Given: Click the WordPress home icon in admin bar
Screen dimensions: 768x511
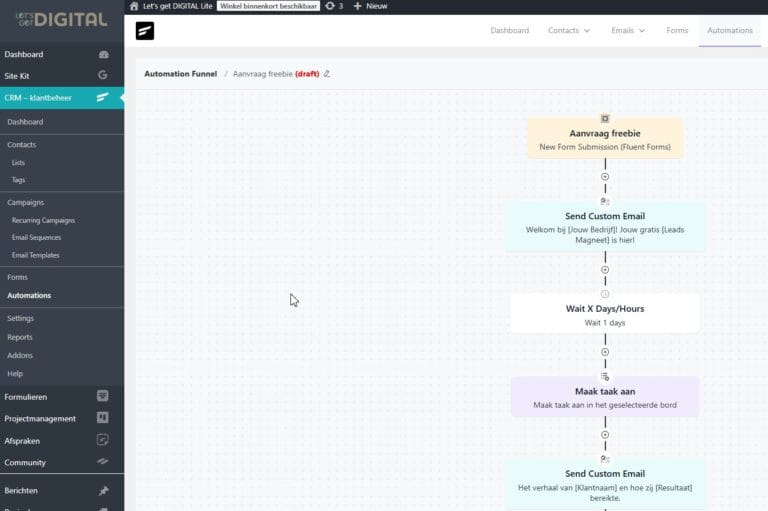Looking at the screenshot, I should pyautogui.click(x=134, y=6).
